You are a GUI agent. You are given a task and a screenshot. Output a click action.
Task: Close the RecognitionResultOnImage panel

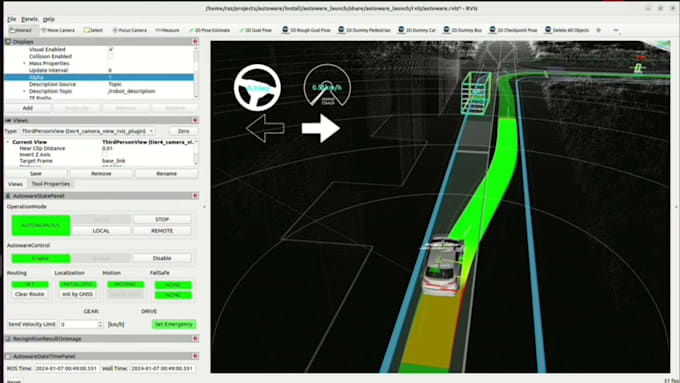[x=196, y=339]
